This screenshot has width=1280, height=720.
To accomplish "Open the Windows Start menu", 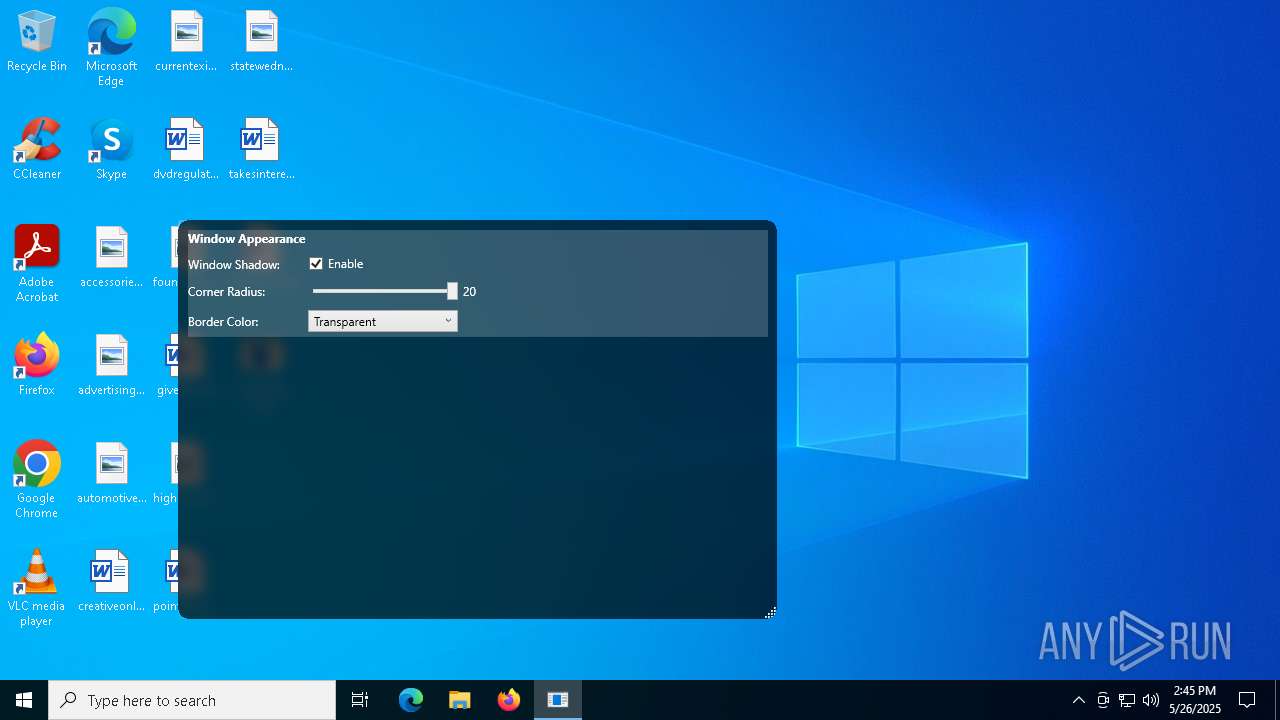I will coord(24,700).
